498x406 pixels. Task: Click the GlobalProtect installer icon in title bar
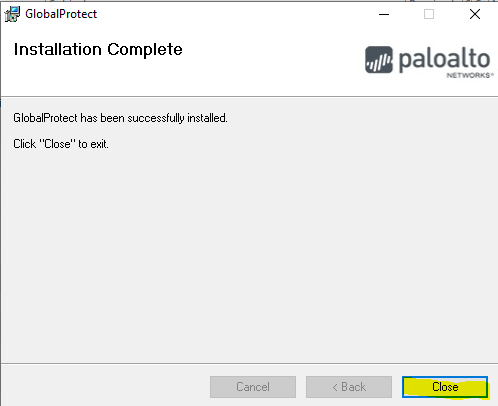coord(12,14)
